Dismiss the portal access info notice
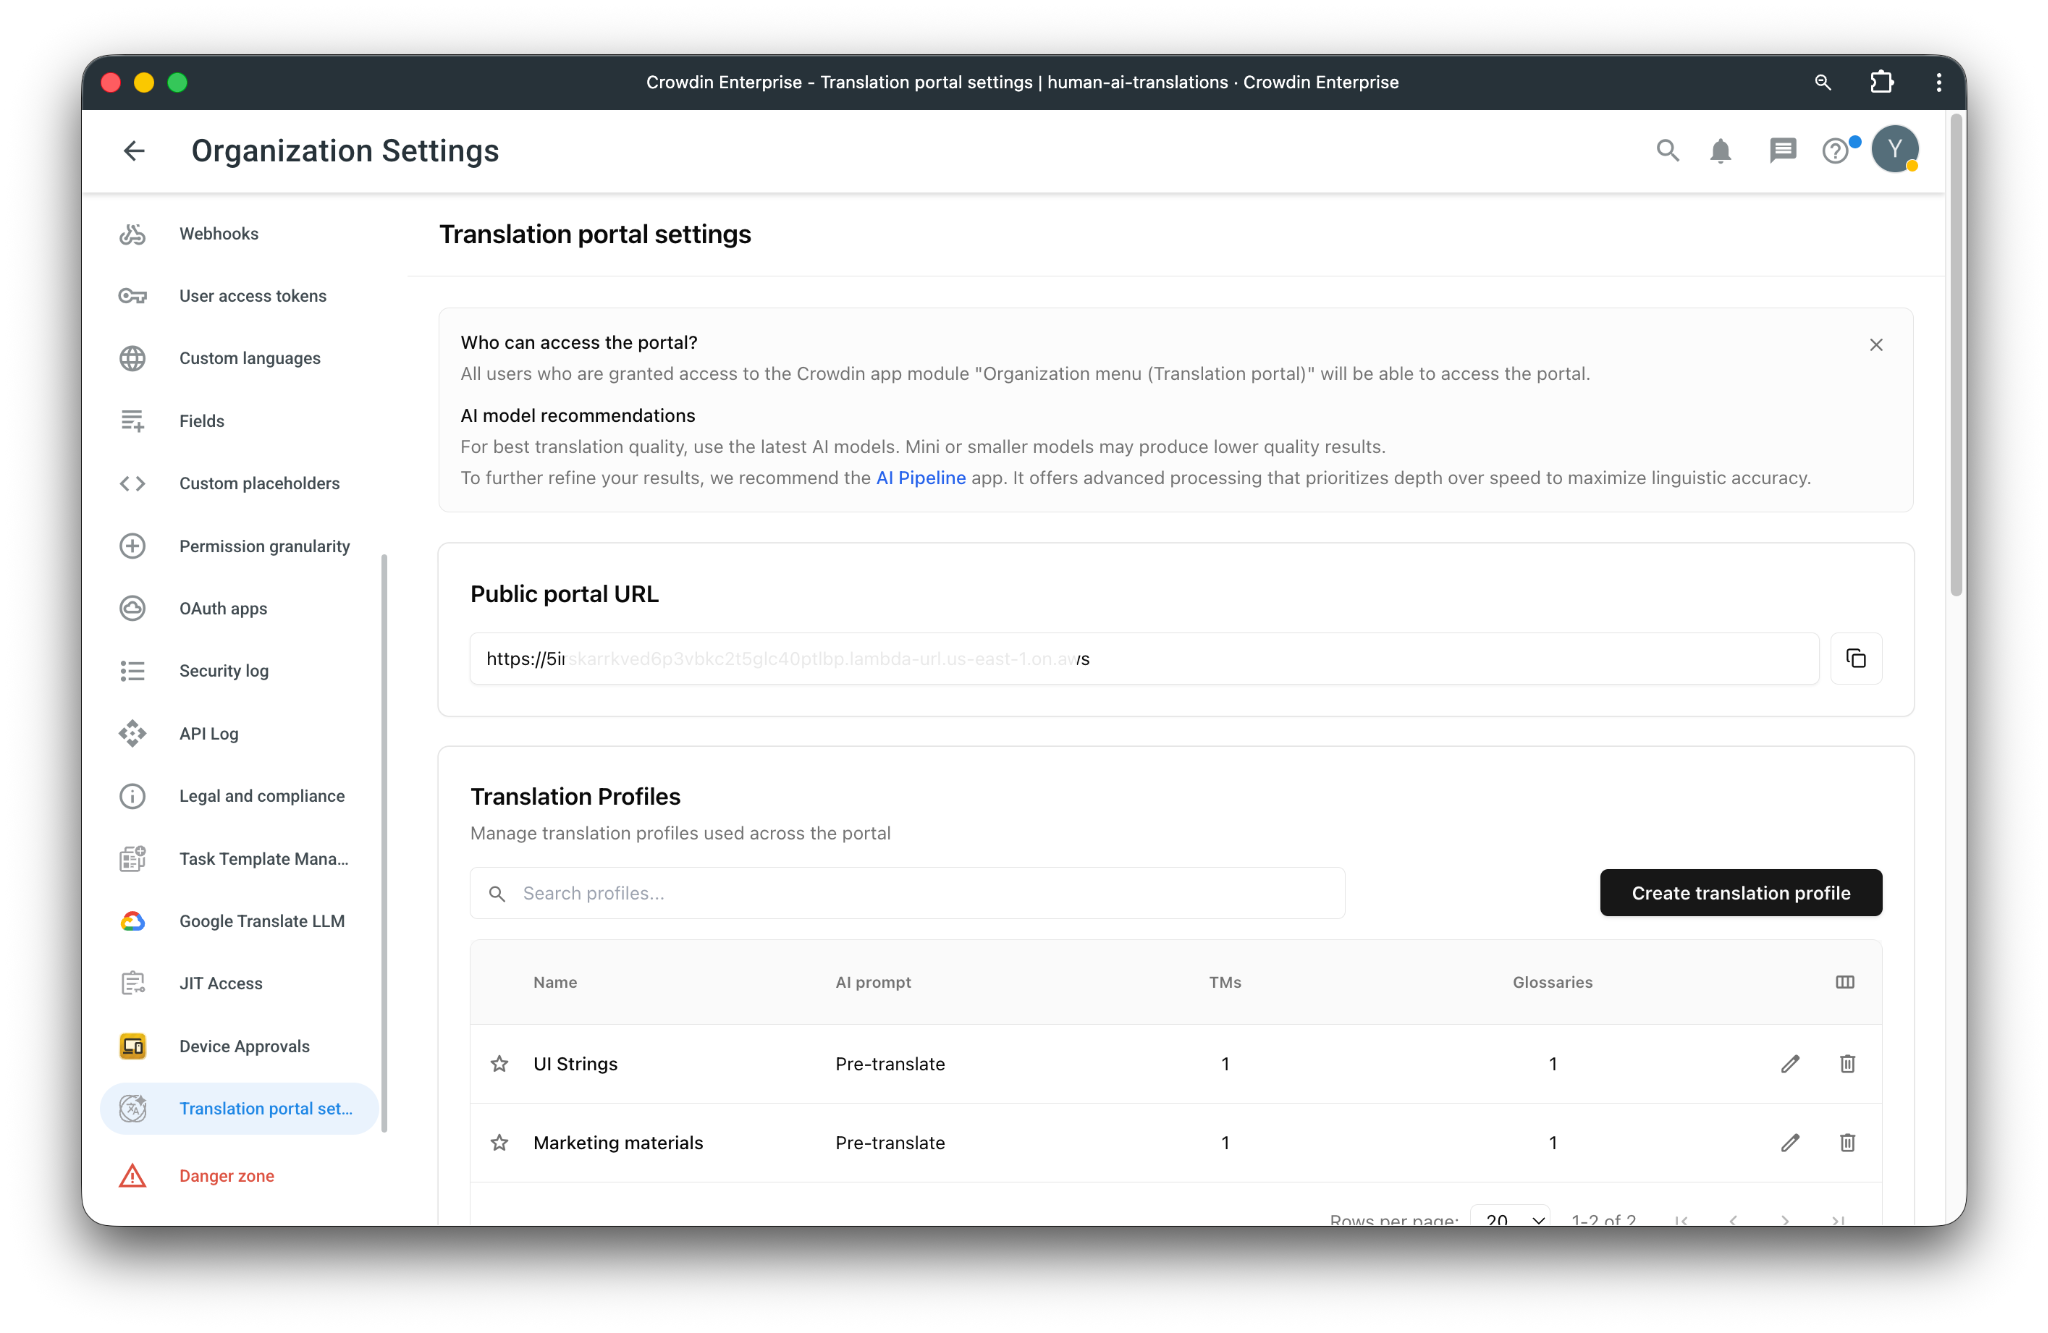This screenshot has width=2048, height=1333. coord(1876,345)
